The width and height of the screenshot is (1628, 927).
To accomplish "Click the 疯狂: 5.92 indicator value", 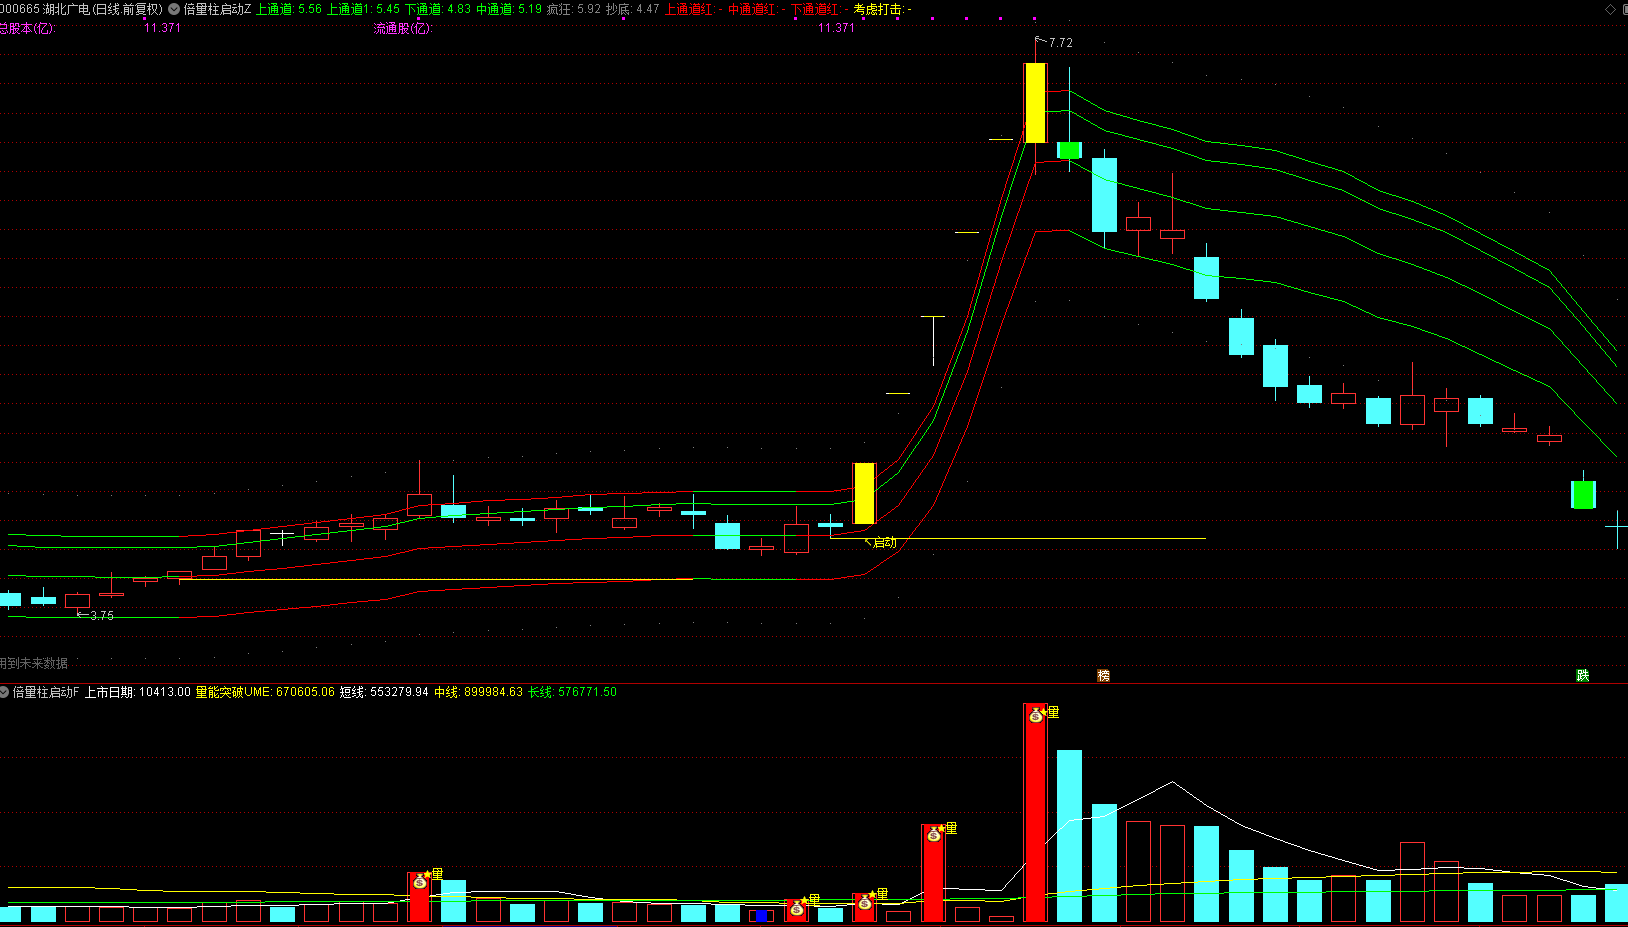I will (574, 9).
